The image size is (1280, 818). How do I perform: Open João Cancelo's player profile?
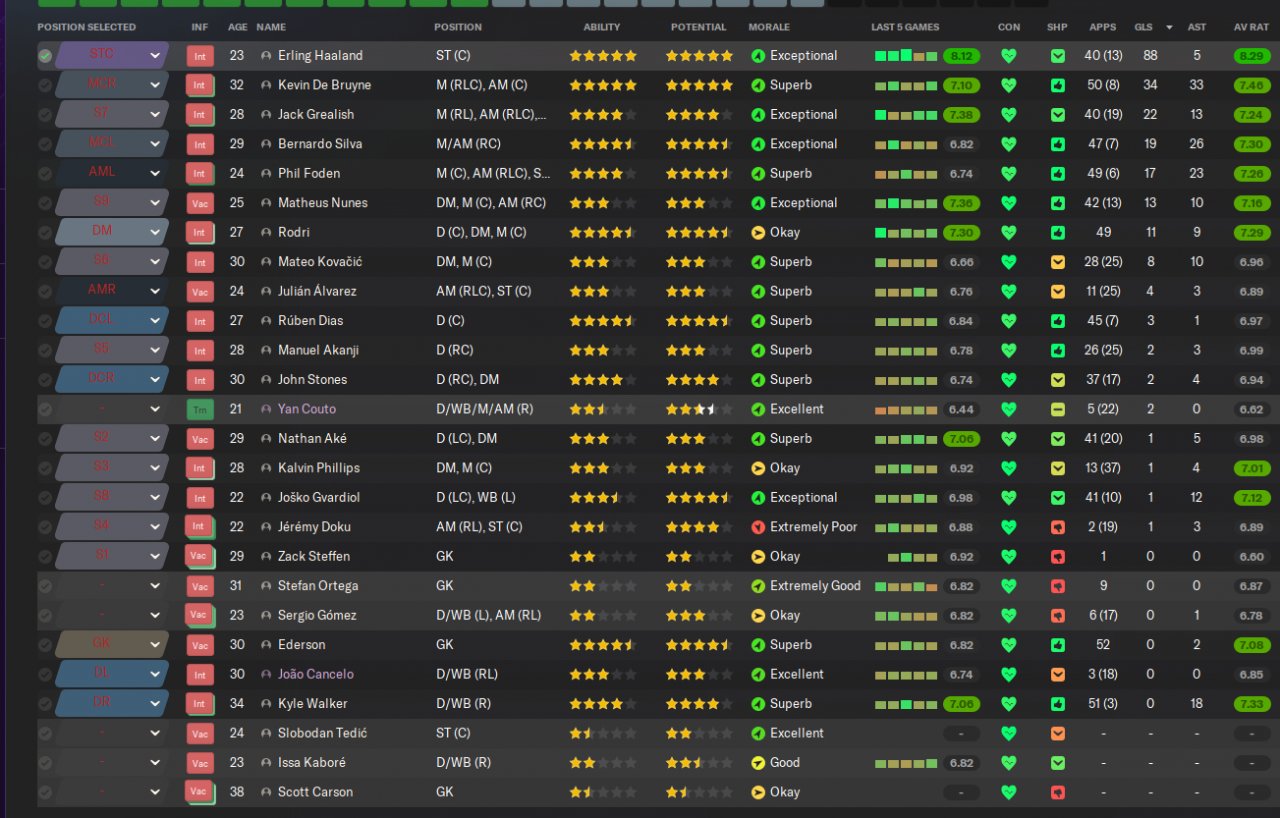coord(316,674)
